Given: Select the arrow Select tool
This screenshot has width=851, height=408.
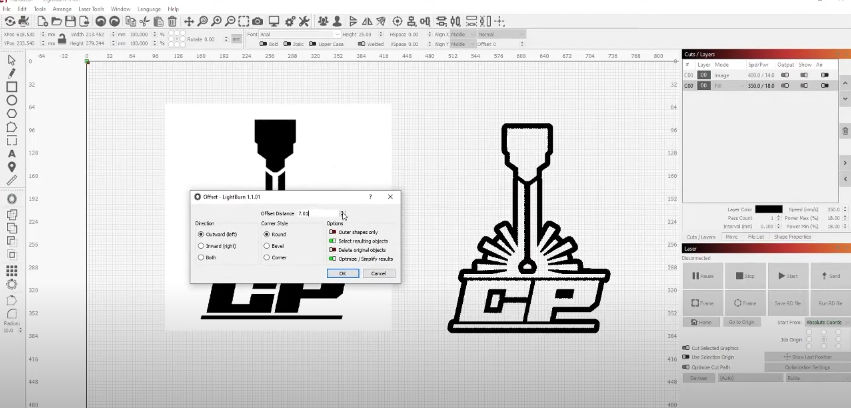Looking at the screenshot, I should click(11, 60).
